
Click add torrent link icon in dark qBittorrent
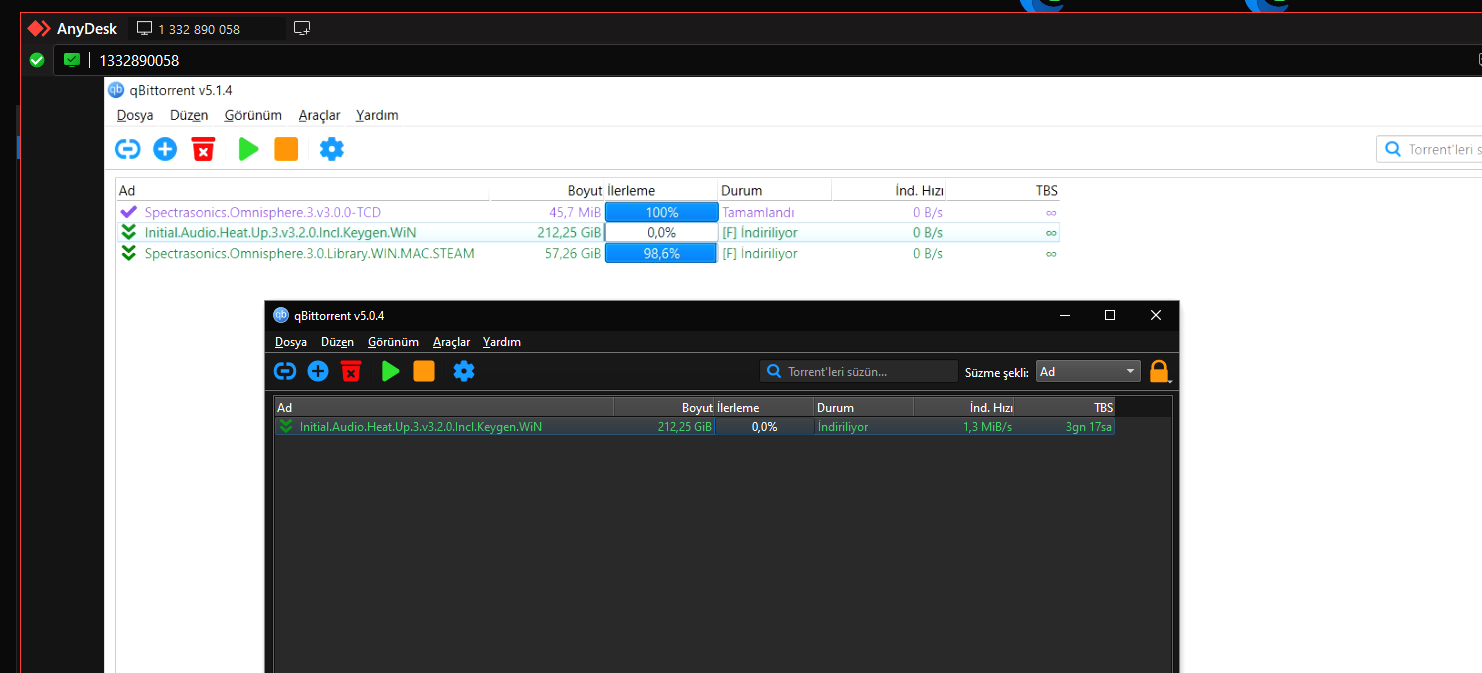point(285,372)
